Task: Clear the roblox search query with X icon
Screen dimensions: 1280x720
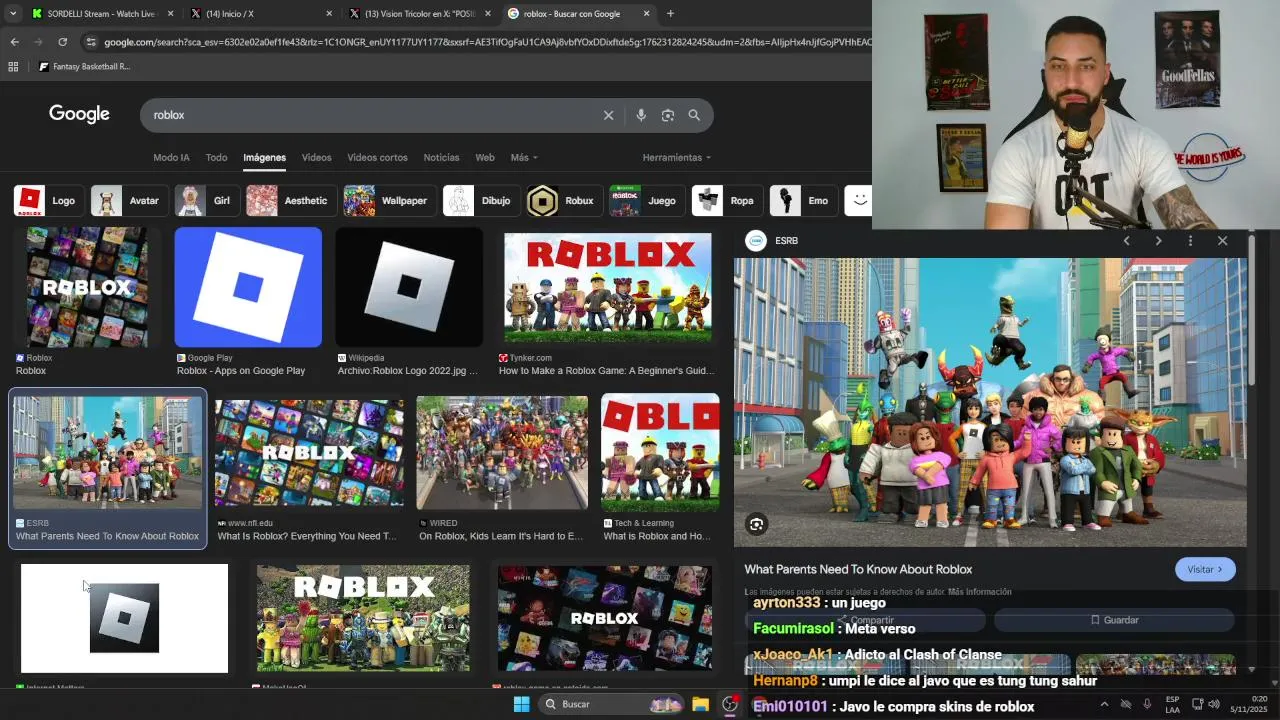Action: [608, 115]
